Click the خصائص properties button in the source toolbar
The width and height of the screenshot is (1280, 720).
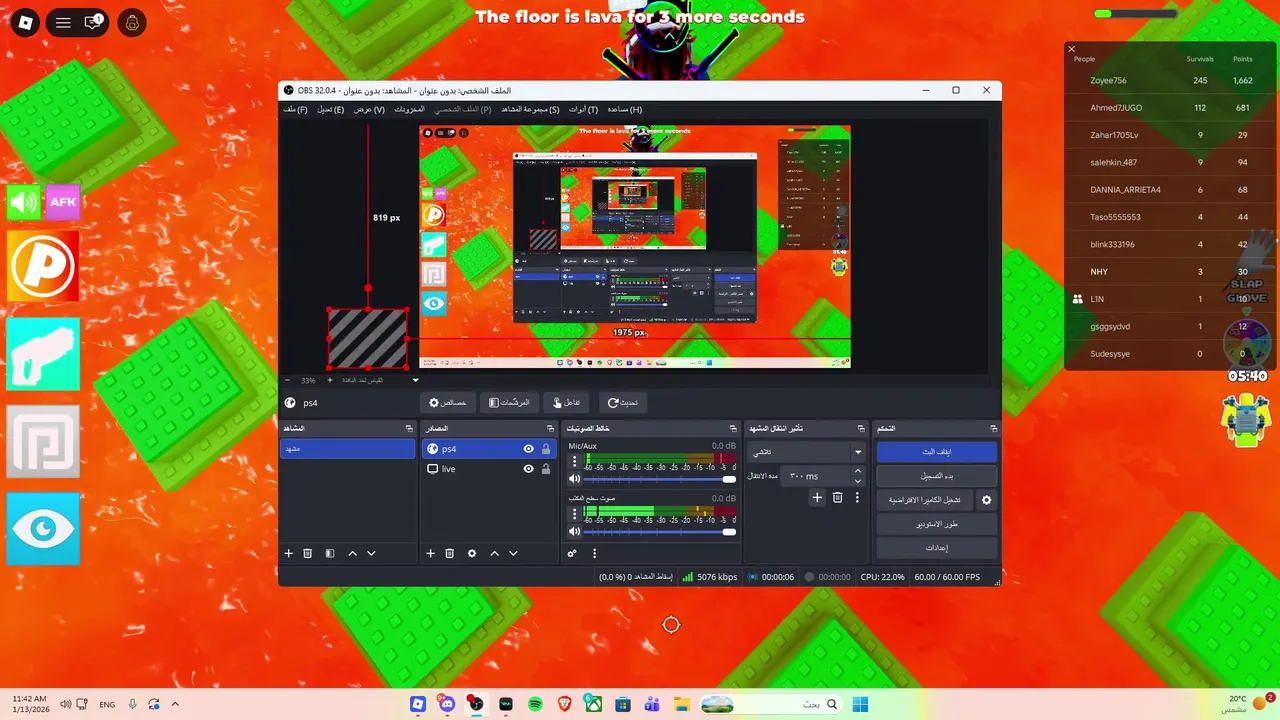(448, 402)
